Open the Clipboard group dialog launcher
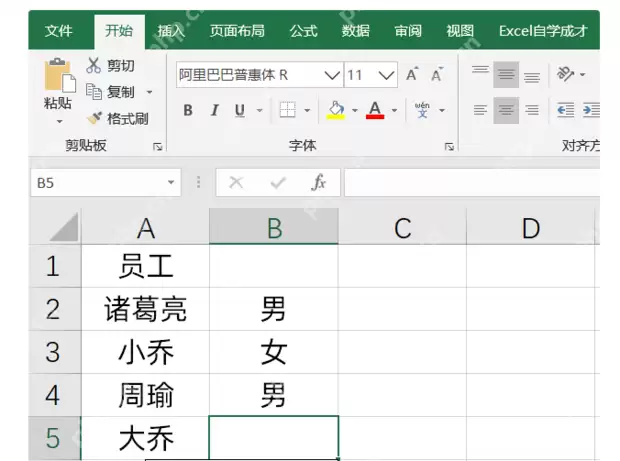Screen dimensions: 620x461 157,147
